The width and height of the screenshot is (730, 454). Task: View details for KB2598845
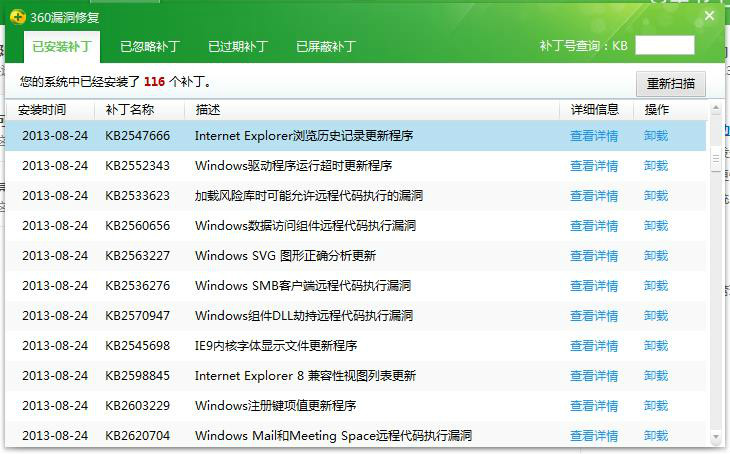pyautogui.click(x=594, y=376)
